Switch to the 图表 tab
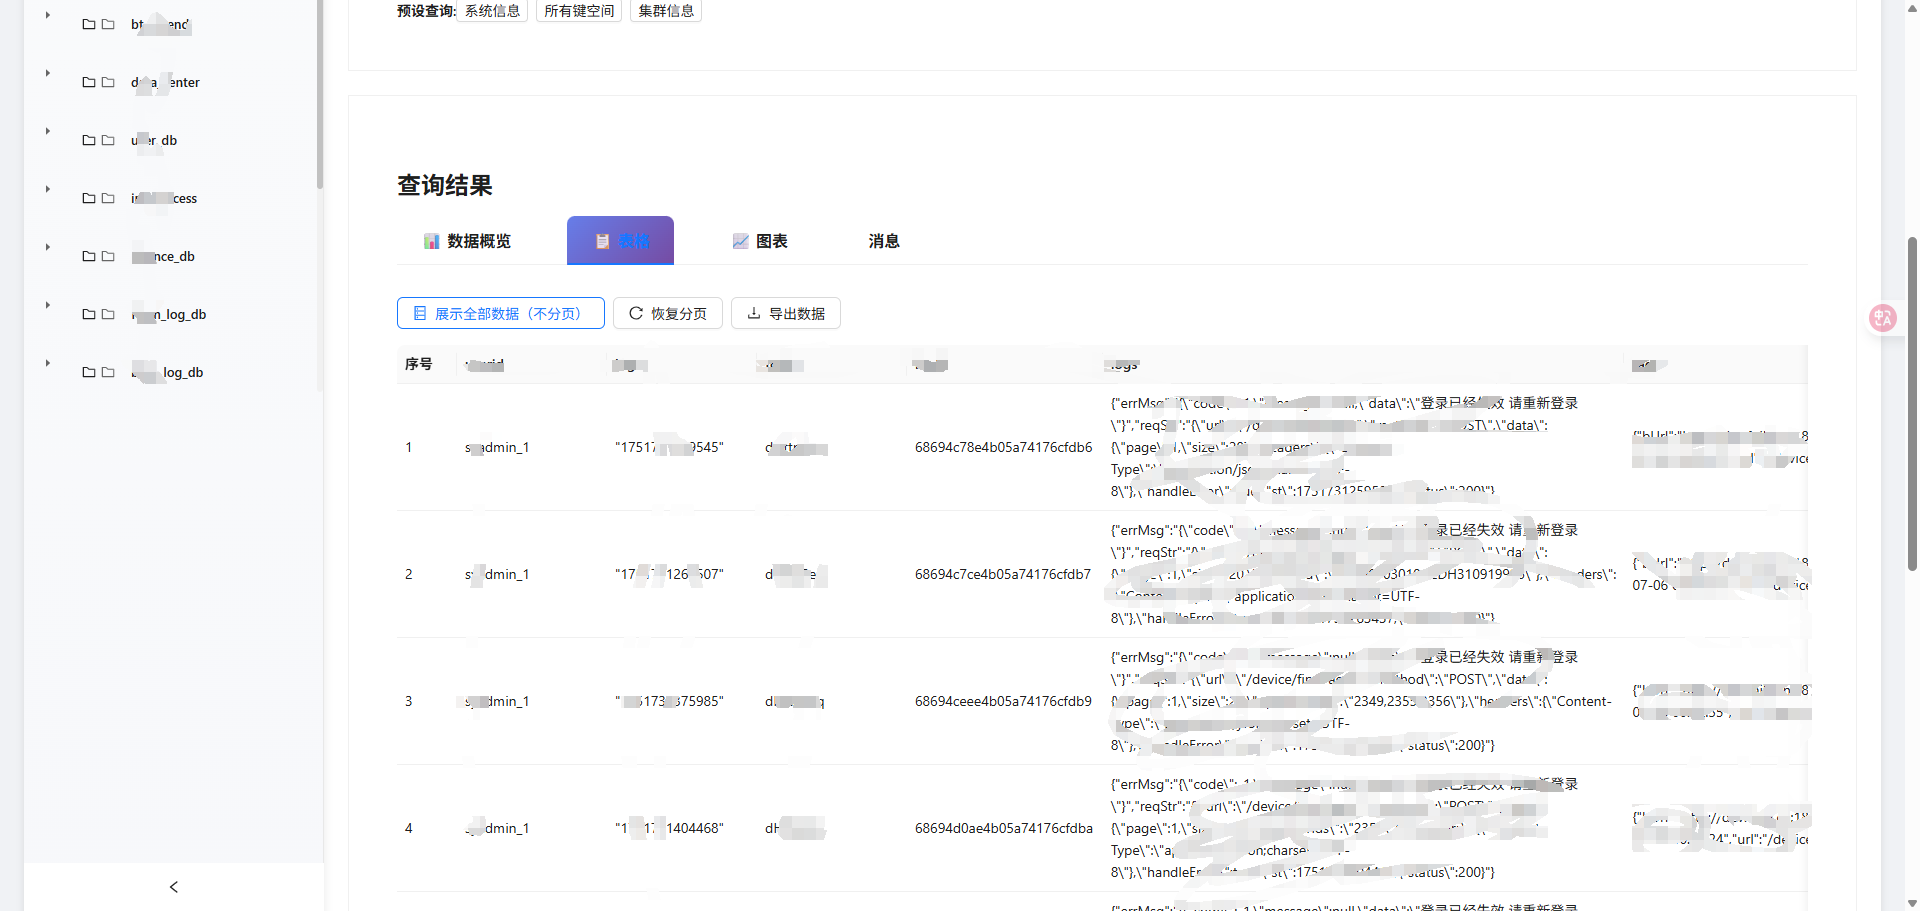The height and width of the screenshot is (911, 1920). point(760,241)
